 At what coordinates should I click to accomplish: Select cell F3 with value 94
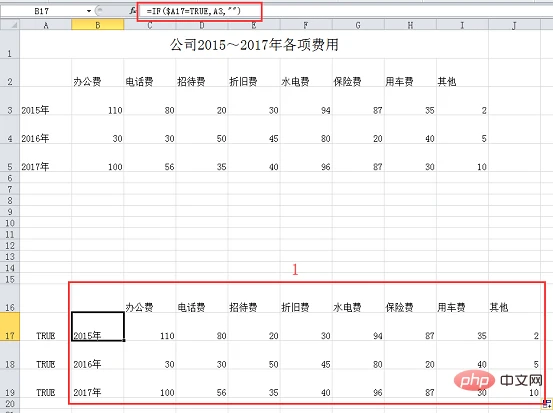tap(306, 101)
